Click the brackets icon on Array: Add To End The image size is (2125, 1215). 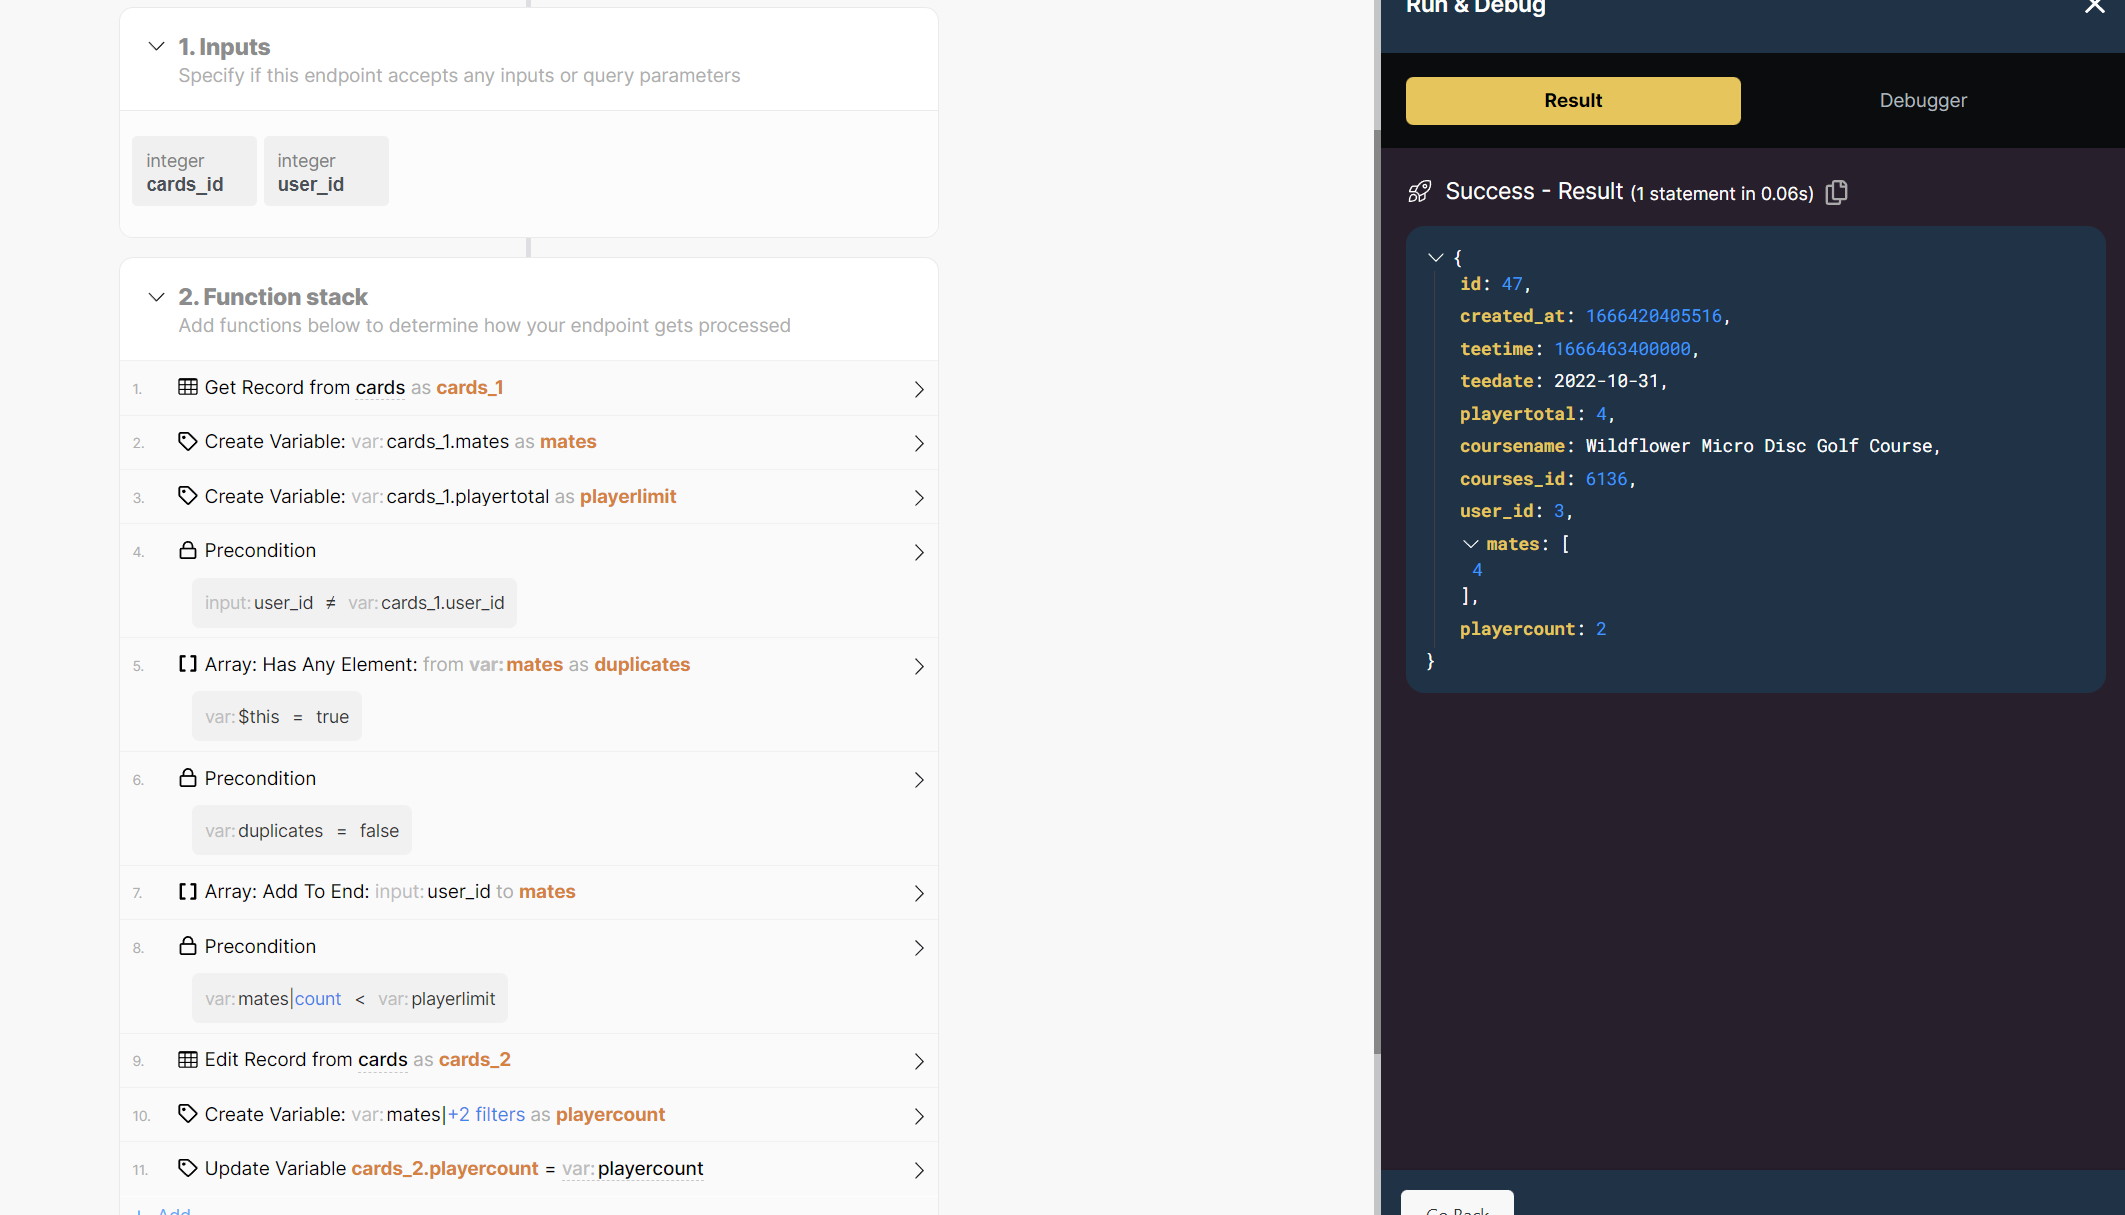tap(187, 891)
